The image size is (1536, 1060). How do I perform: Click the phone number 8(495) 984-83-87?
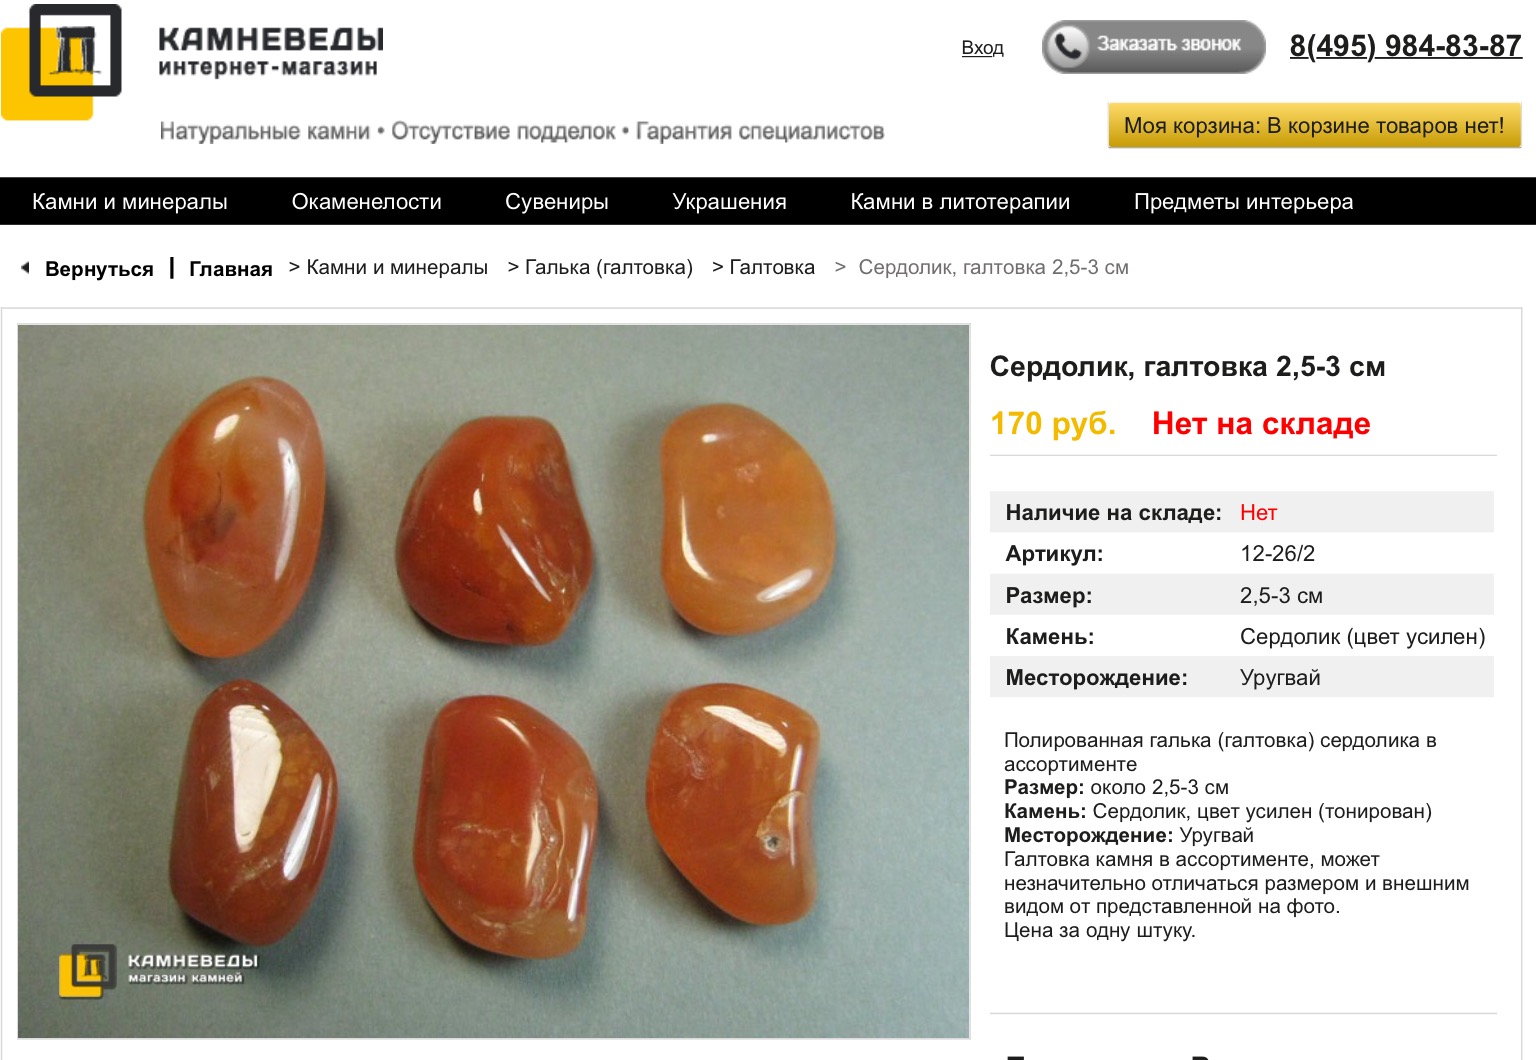click(1405, 46)
